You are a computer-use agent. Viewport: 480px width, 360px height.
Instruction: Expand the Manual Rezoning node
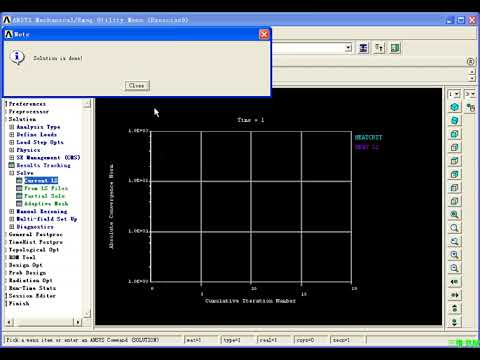point(12,211)
